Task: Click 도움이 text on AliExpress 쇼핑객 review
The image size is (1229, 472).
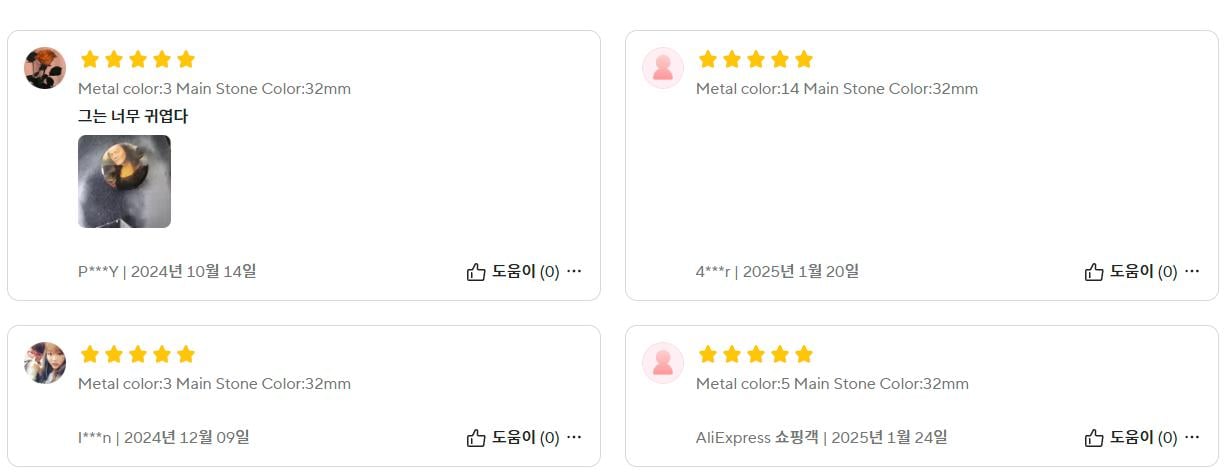Action: tap(1132, 437)
